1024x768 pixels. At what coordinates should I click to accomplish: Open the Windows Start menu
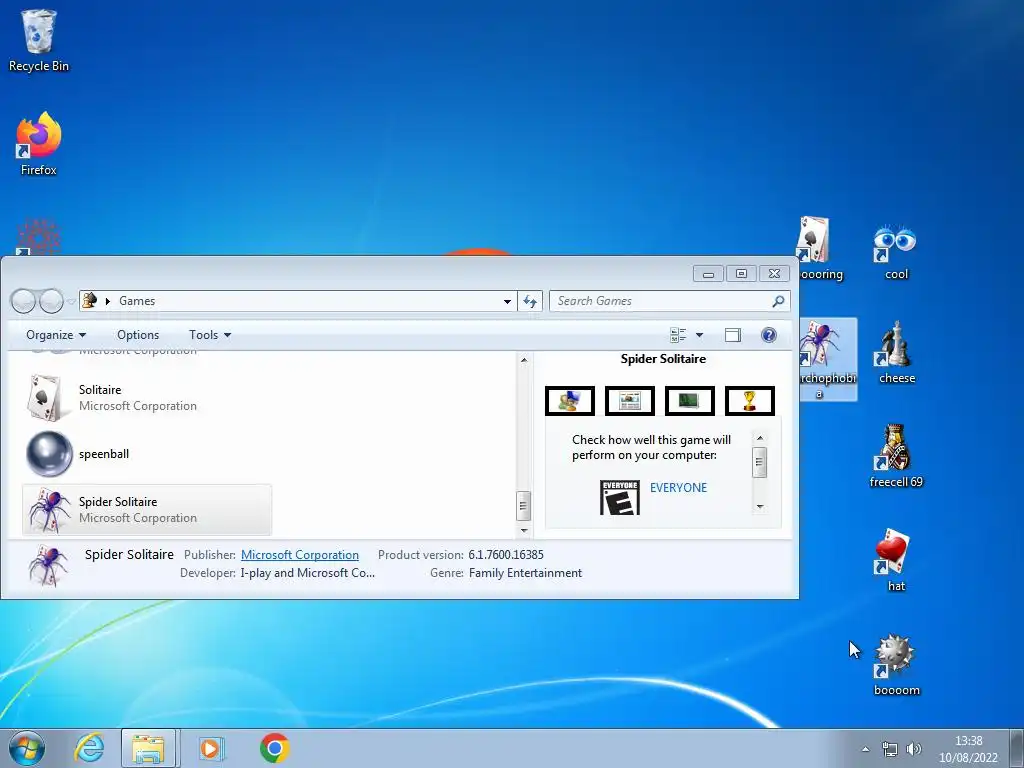(x=27, y=748)
